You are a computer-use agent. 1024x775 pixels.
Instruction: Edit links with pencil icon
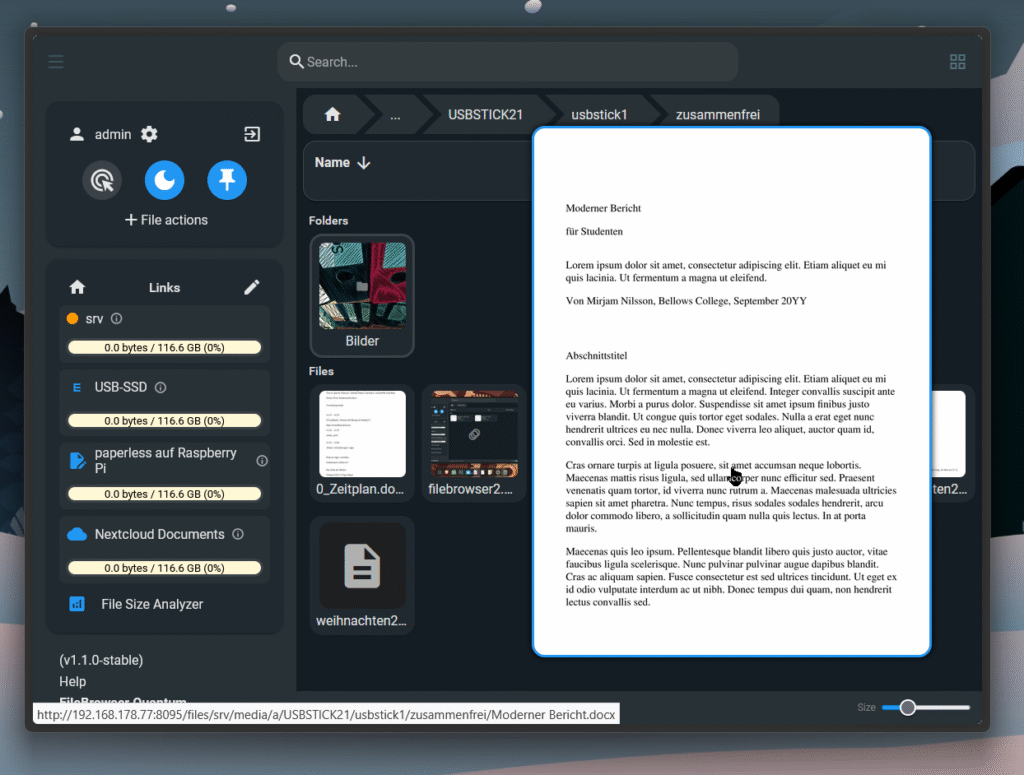pos(252,287)
